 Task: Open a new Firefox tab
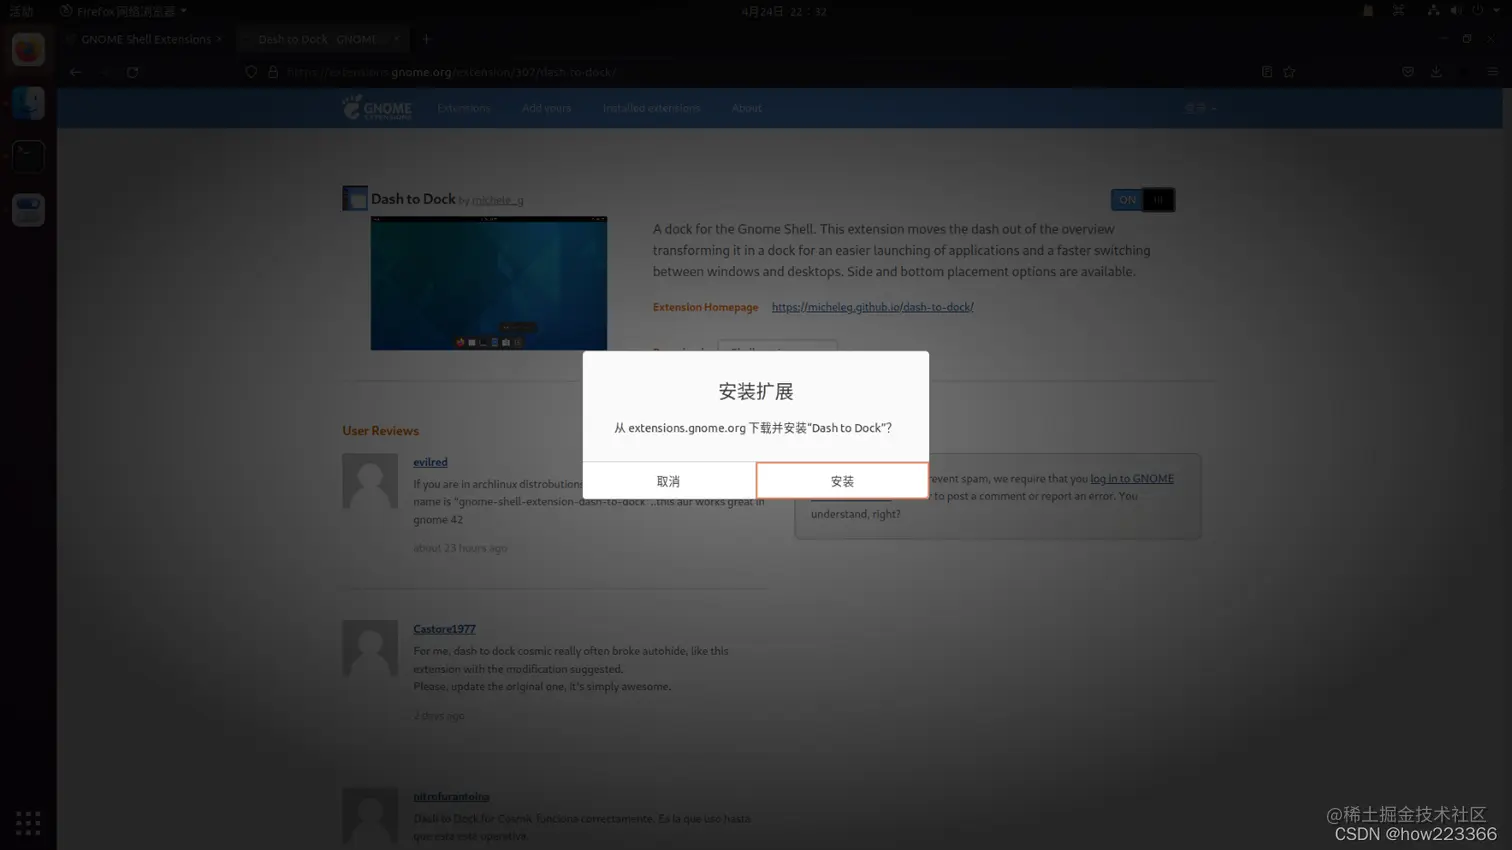(x=426, y=39)
